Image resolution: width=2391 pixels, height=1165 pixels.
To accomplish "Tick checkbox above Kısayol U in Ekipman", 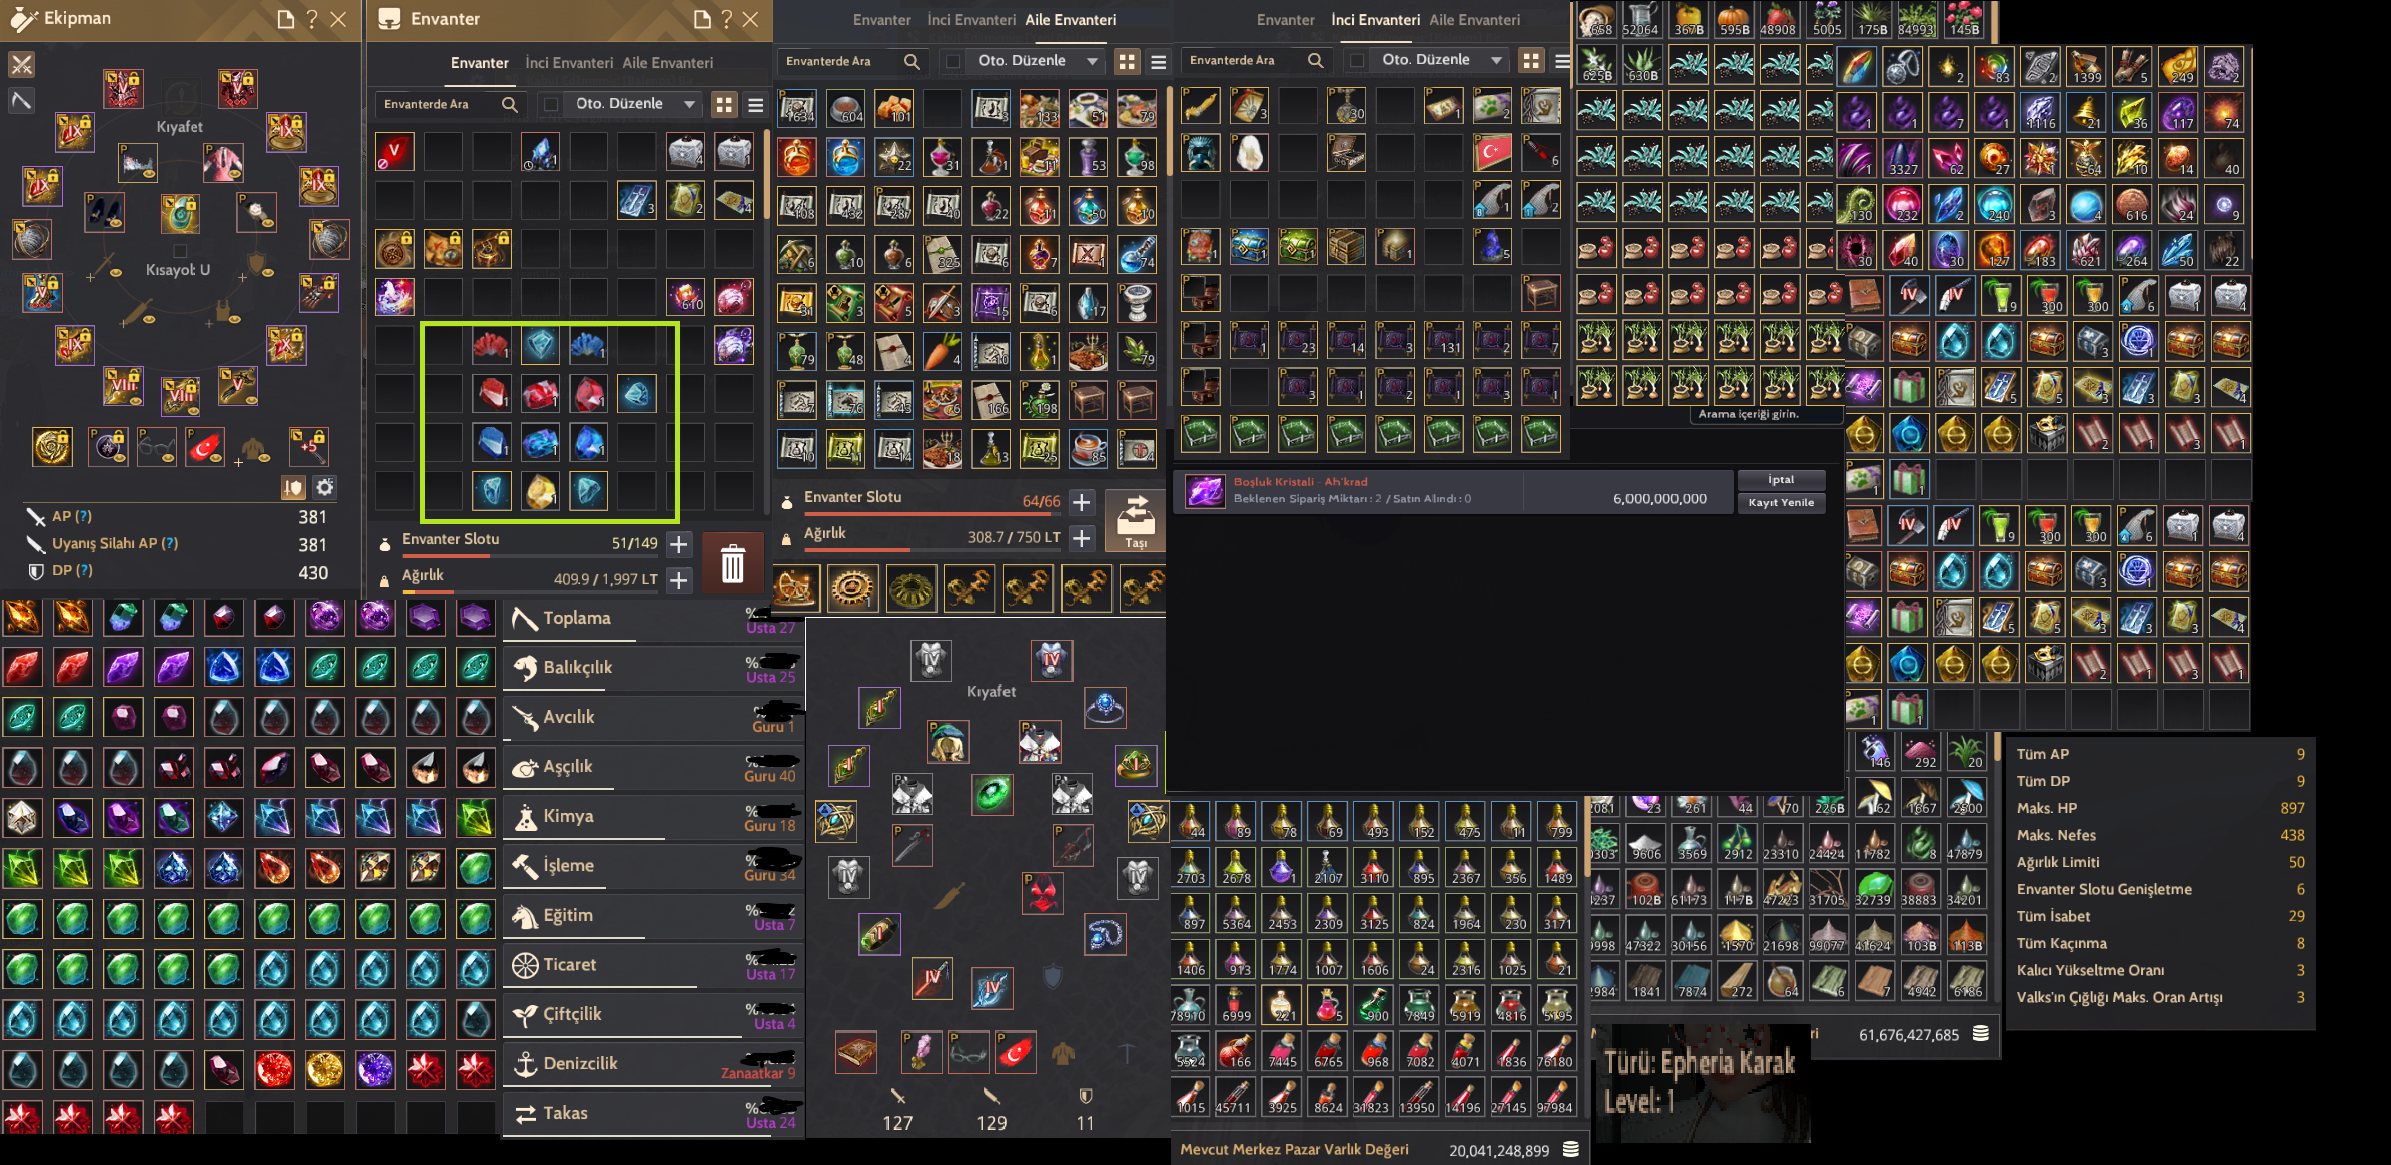I will coord(180,251).
